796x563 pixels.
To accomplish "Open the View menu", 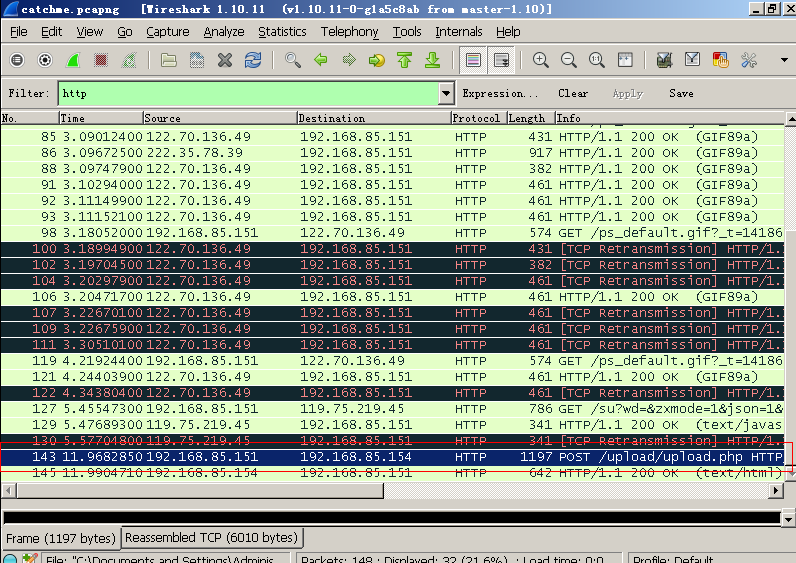I will point(90,32).
